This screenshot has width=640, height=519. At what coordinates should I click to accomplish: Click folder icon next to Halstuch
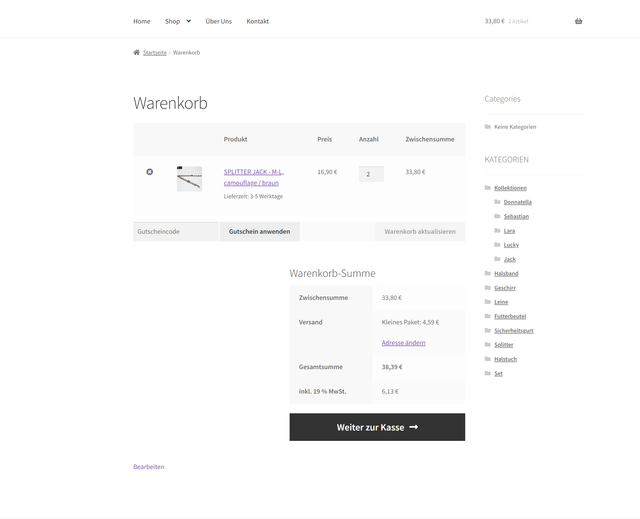click(x=487, y=359)
